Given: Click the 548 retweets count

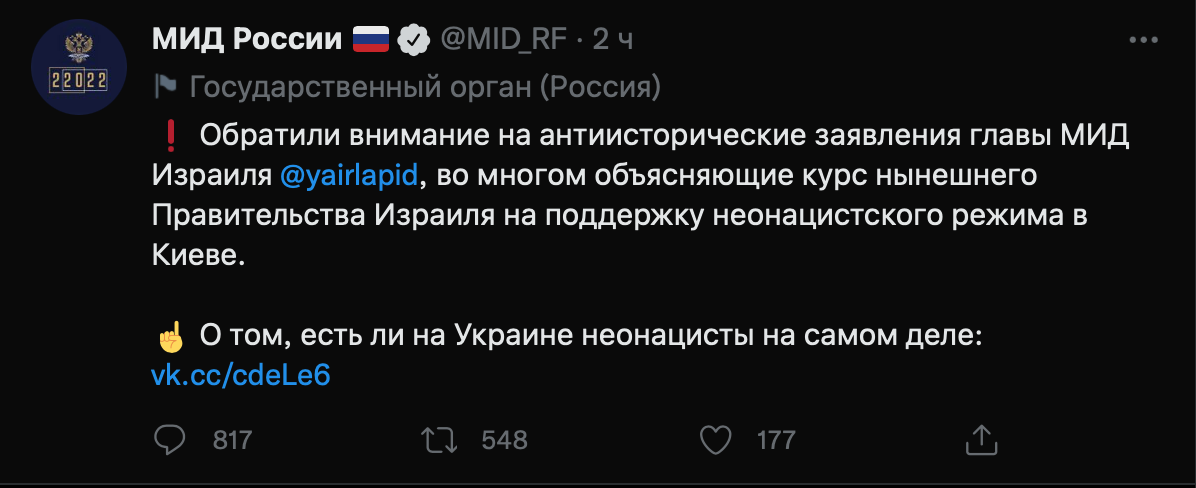Looking at the screenshot, I should [x=504, y=439].
